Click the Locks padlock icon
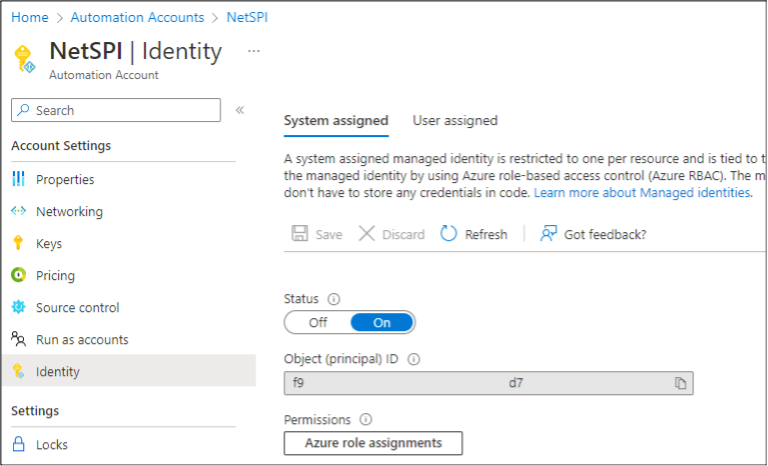The height and width of the screenshot is (466, 768). 18,444
